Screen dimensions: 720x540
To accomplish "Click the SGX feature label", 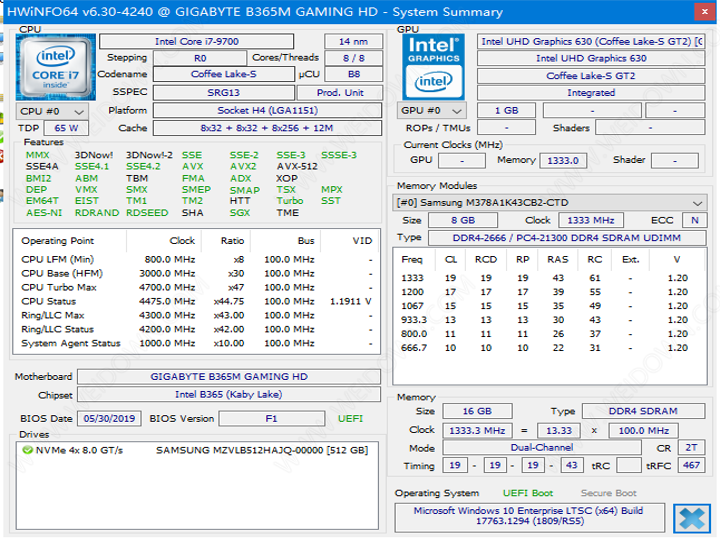I will tap(240, 213).
